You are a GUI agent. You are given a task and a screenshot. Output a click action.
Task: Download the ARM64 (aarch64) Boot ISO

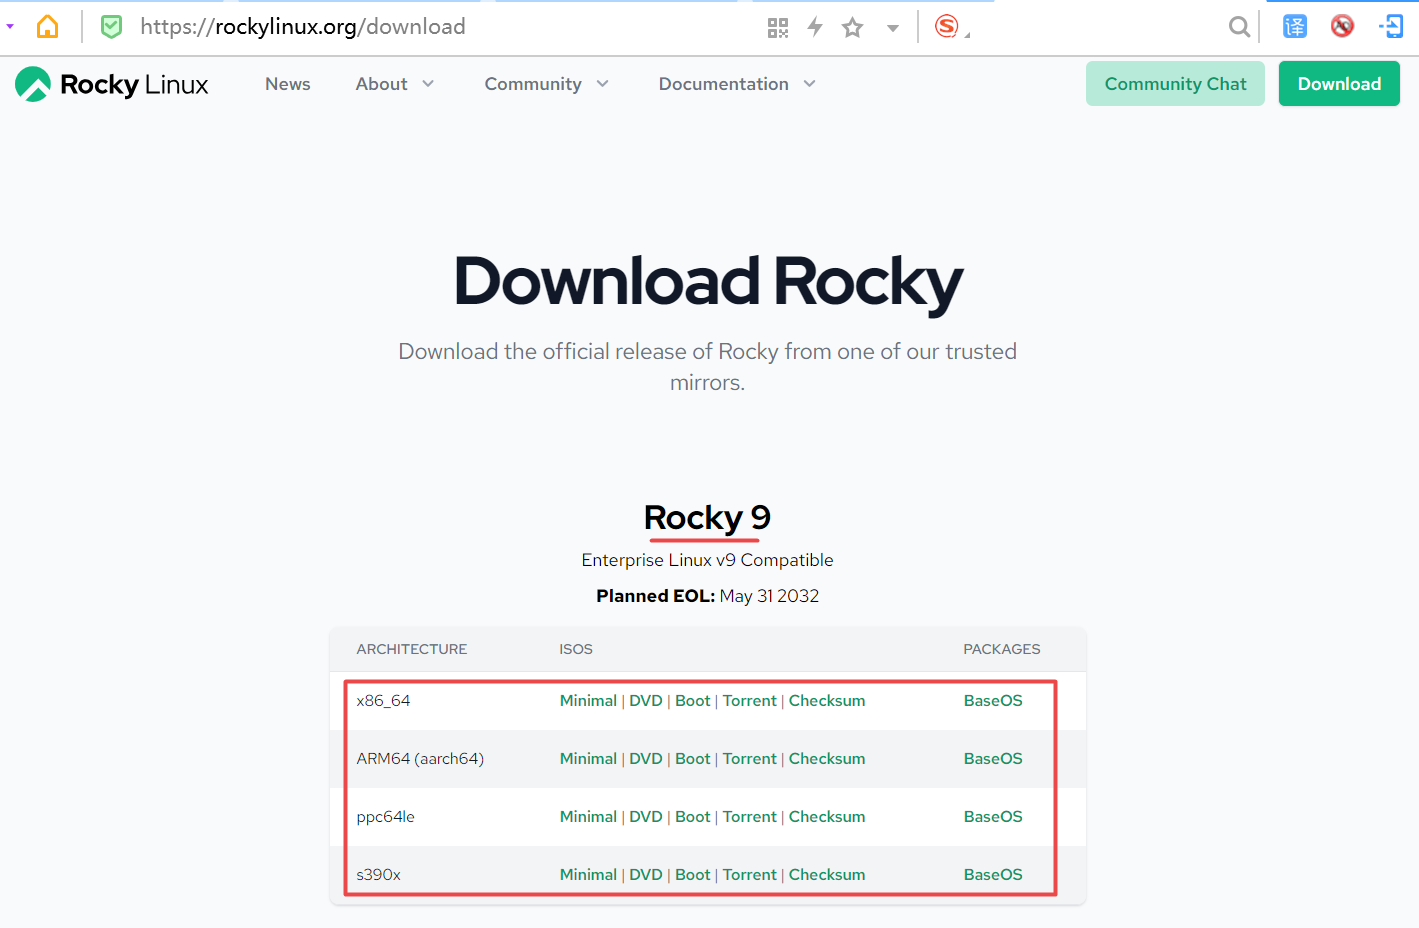693,759
